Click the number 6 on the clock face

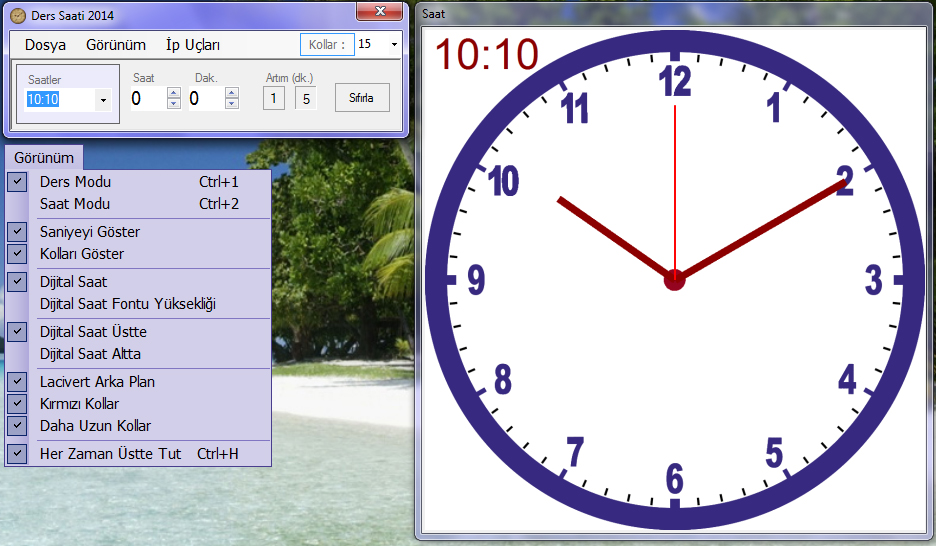(x=675, y=480)
